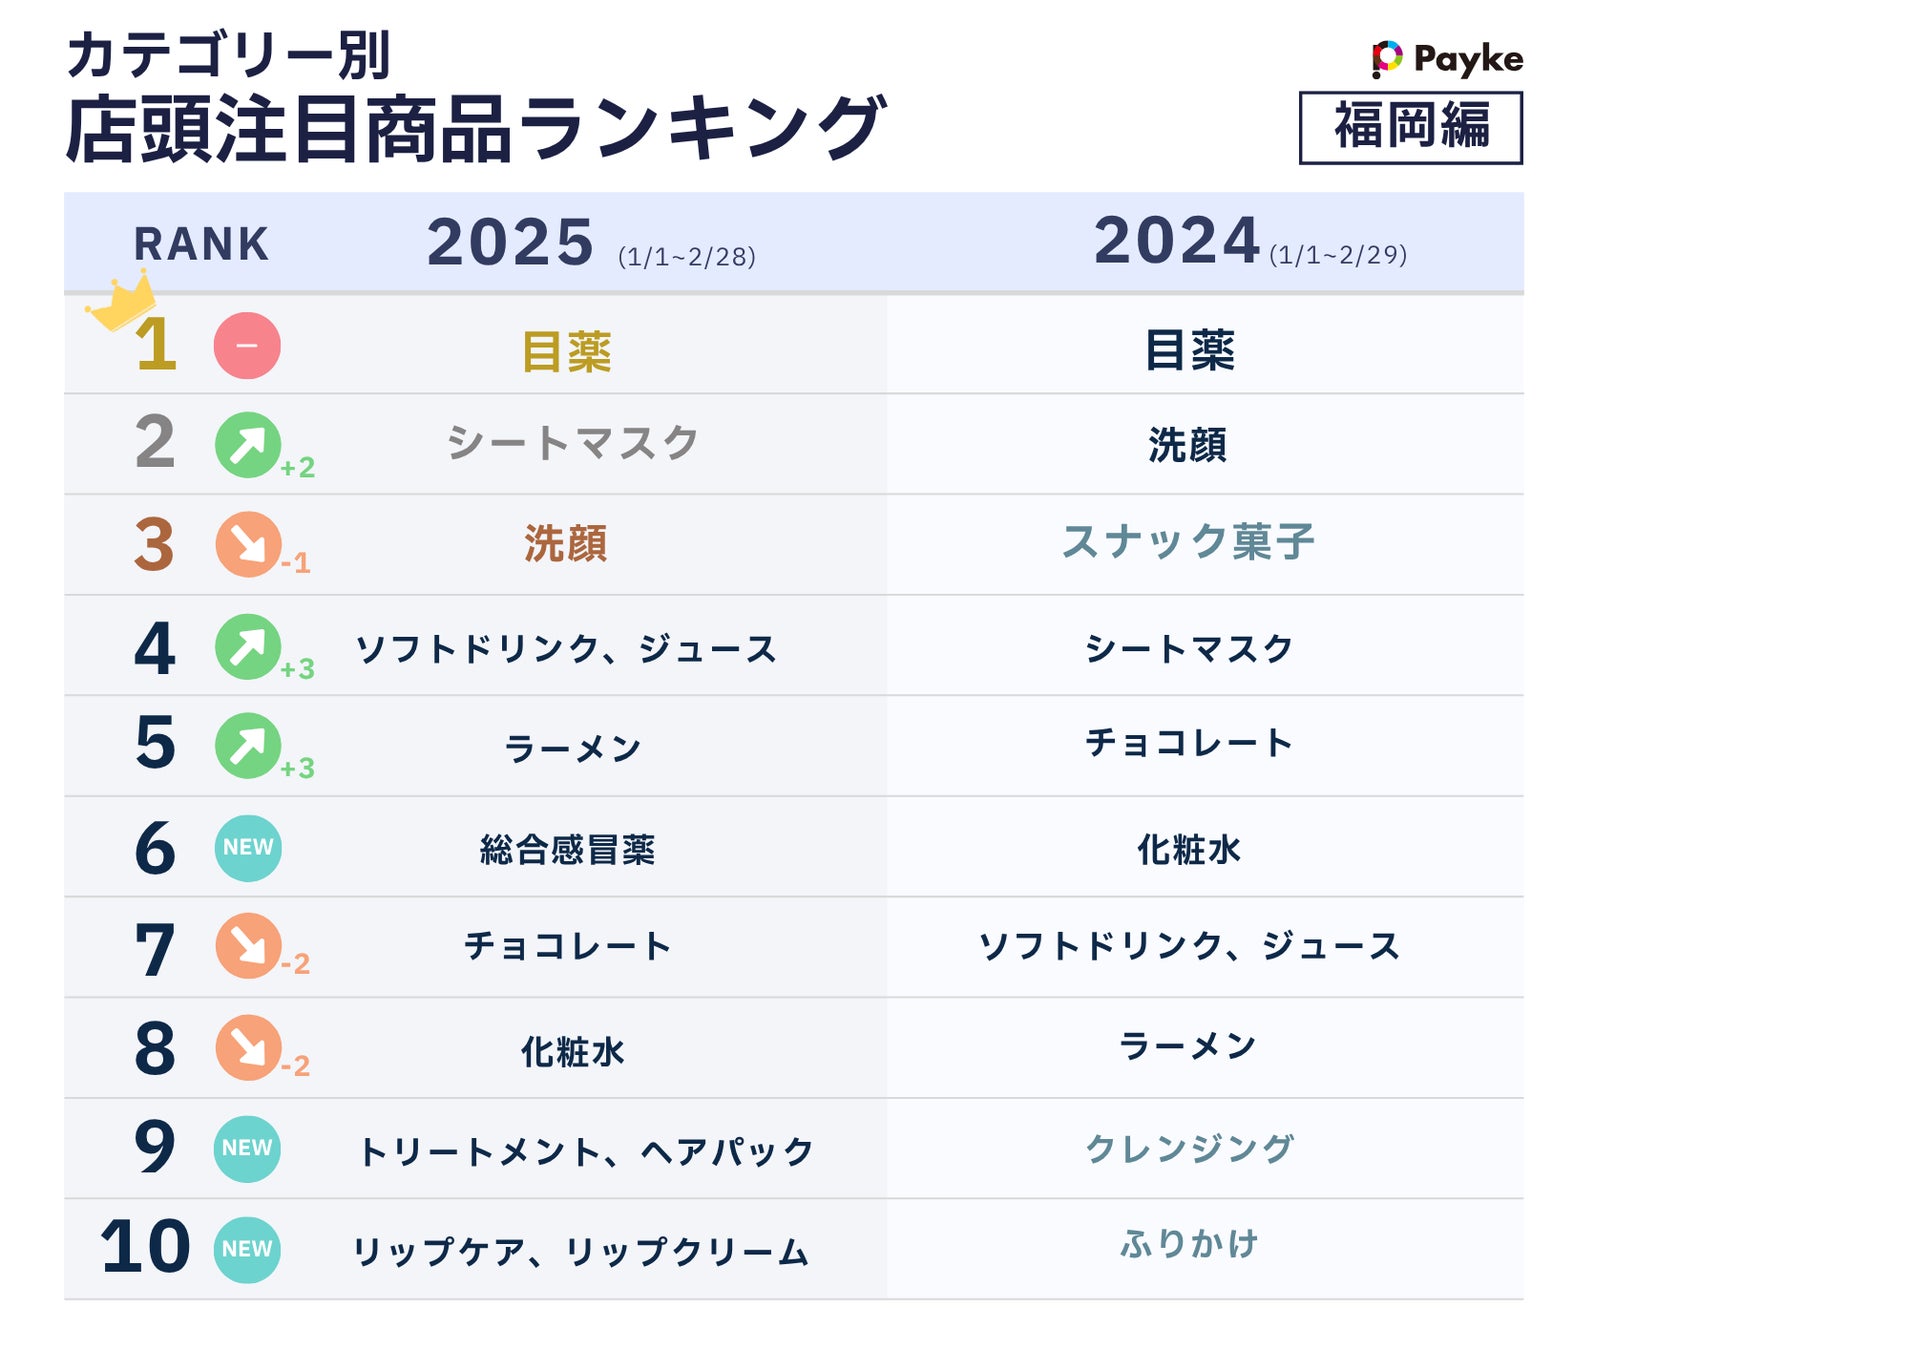
Task: Click the orange down arrow at rank 7
Action: click(x=247, y=946)
